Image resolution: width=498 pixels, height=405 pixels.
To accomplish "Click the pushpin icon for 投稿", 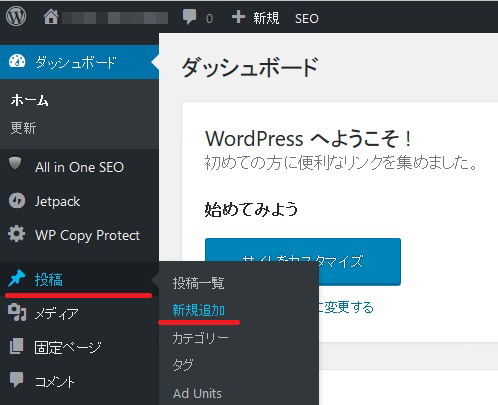I will point(17,278).
